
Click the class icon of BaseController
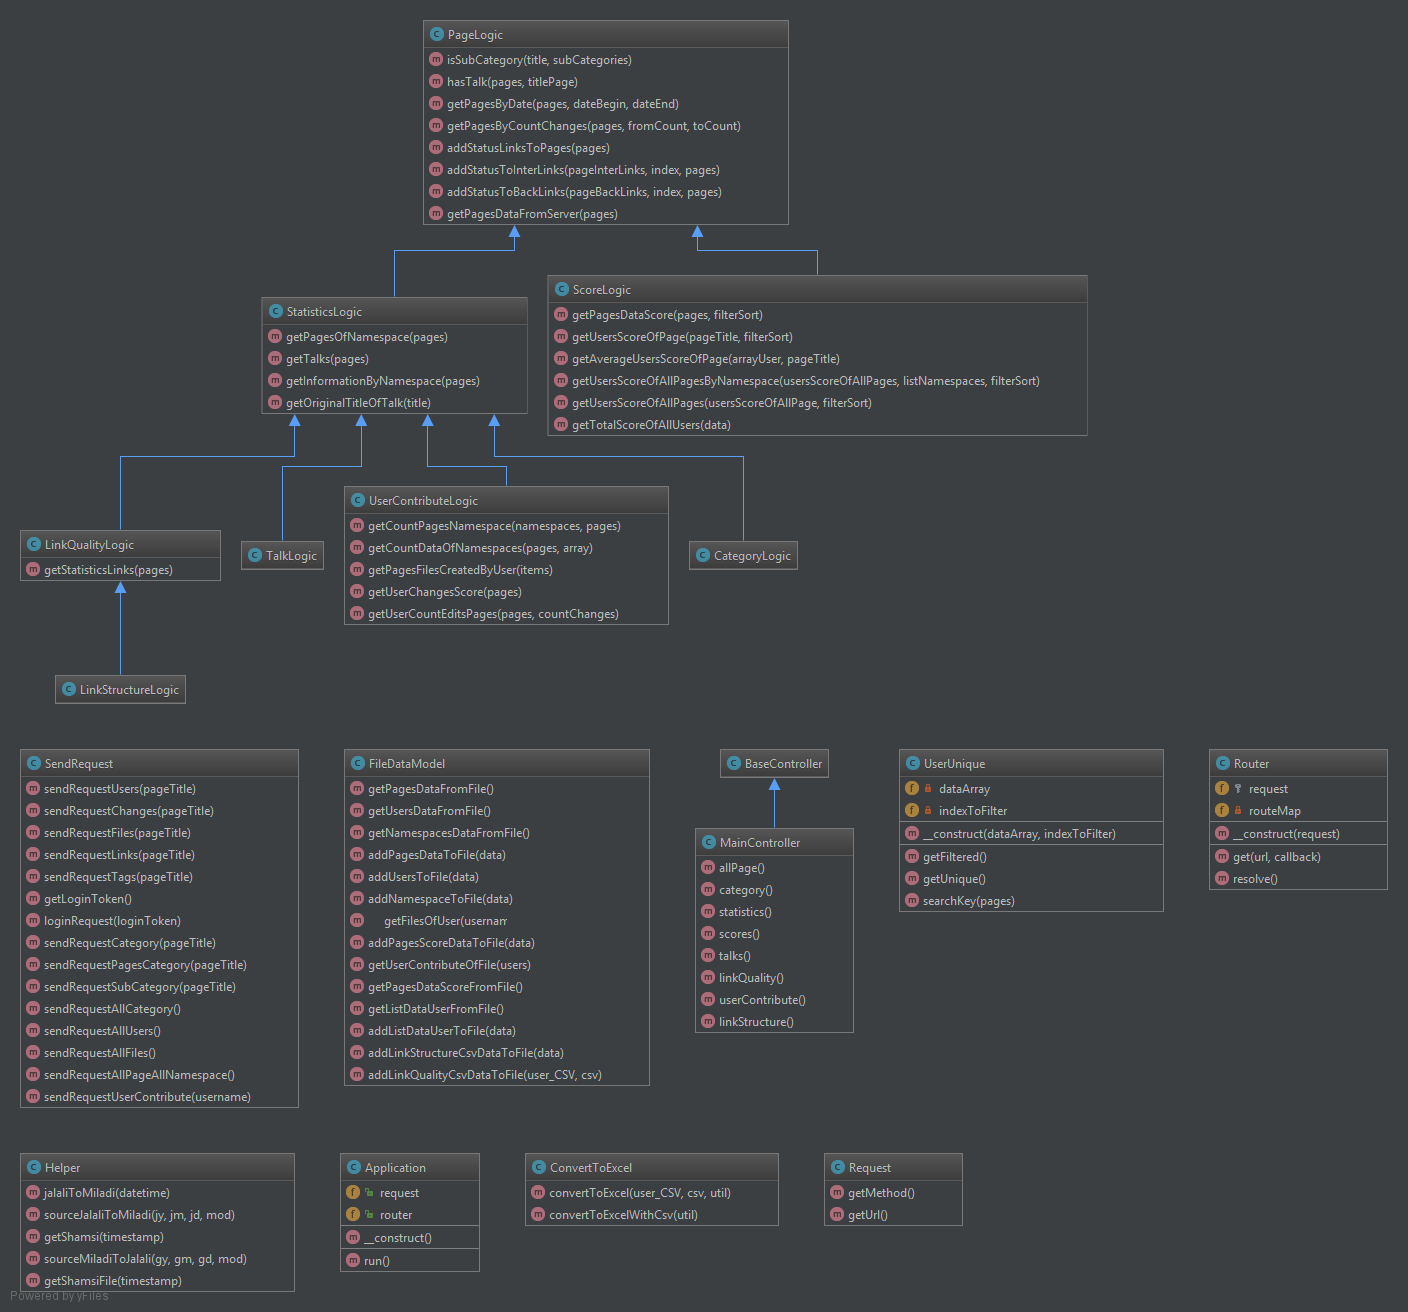[x=734, y=763]
